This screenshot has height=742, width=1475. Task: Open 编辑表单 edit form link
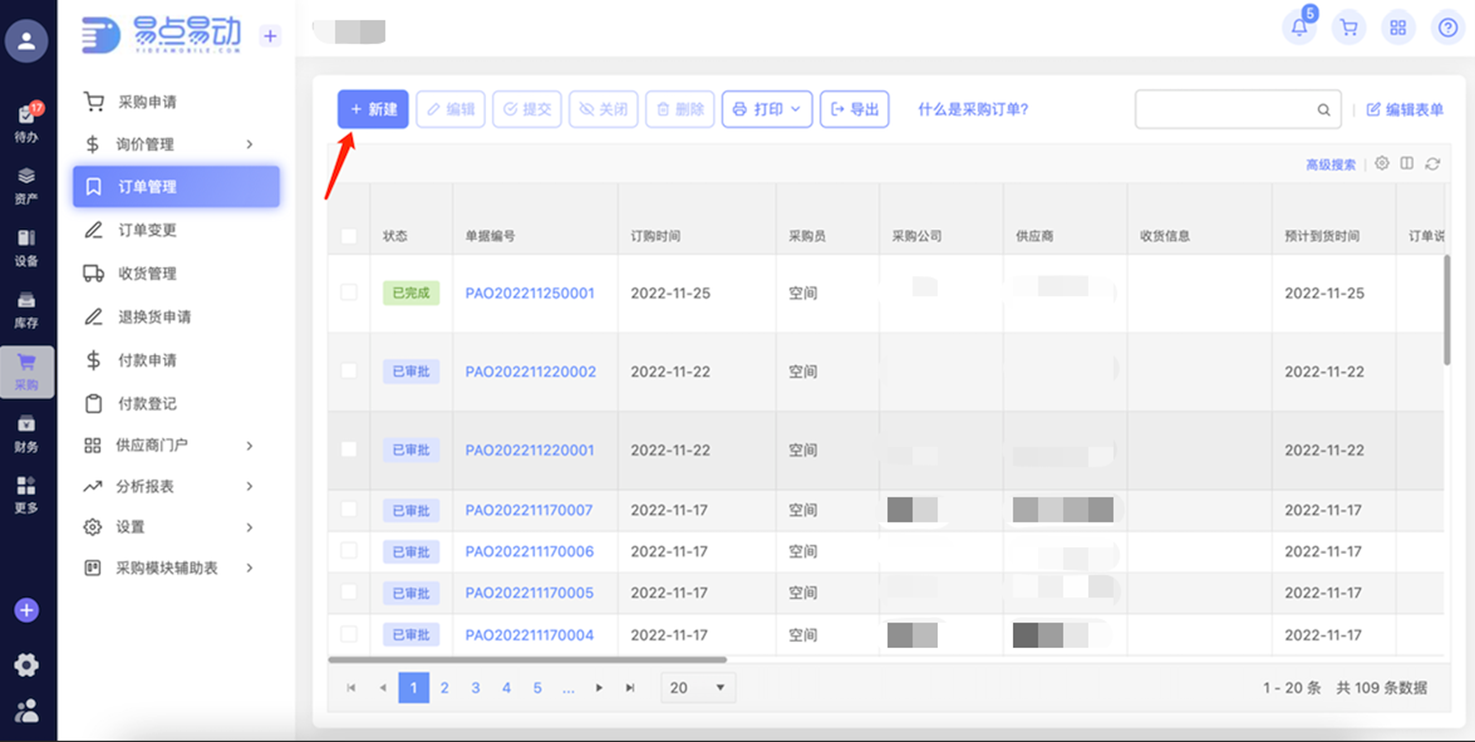[1405, 110]
